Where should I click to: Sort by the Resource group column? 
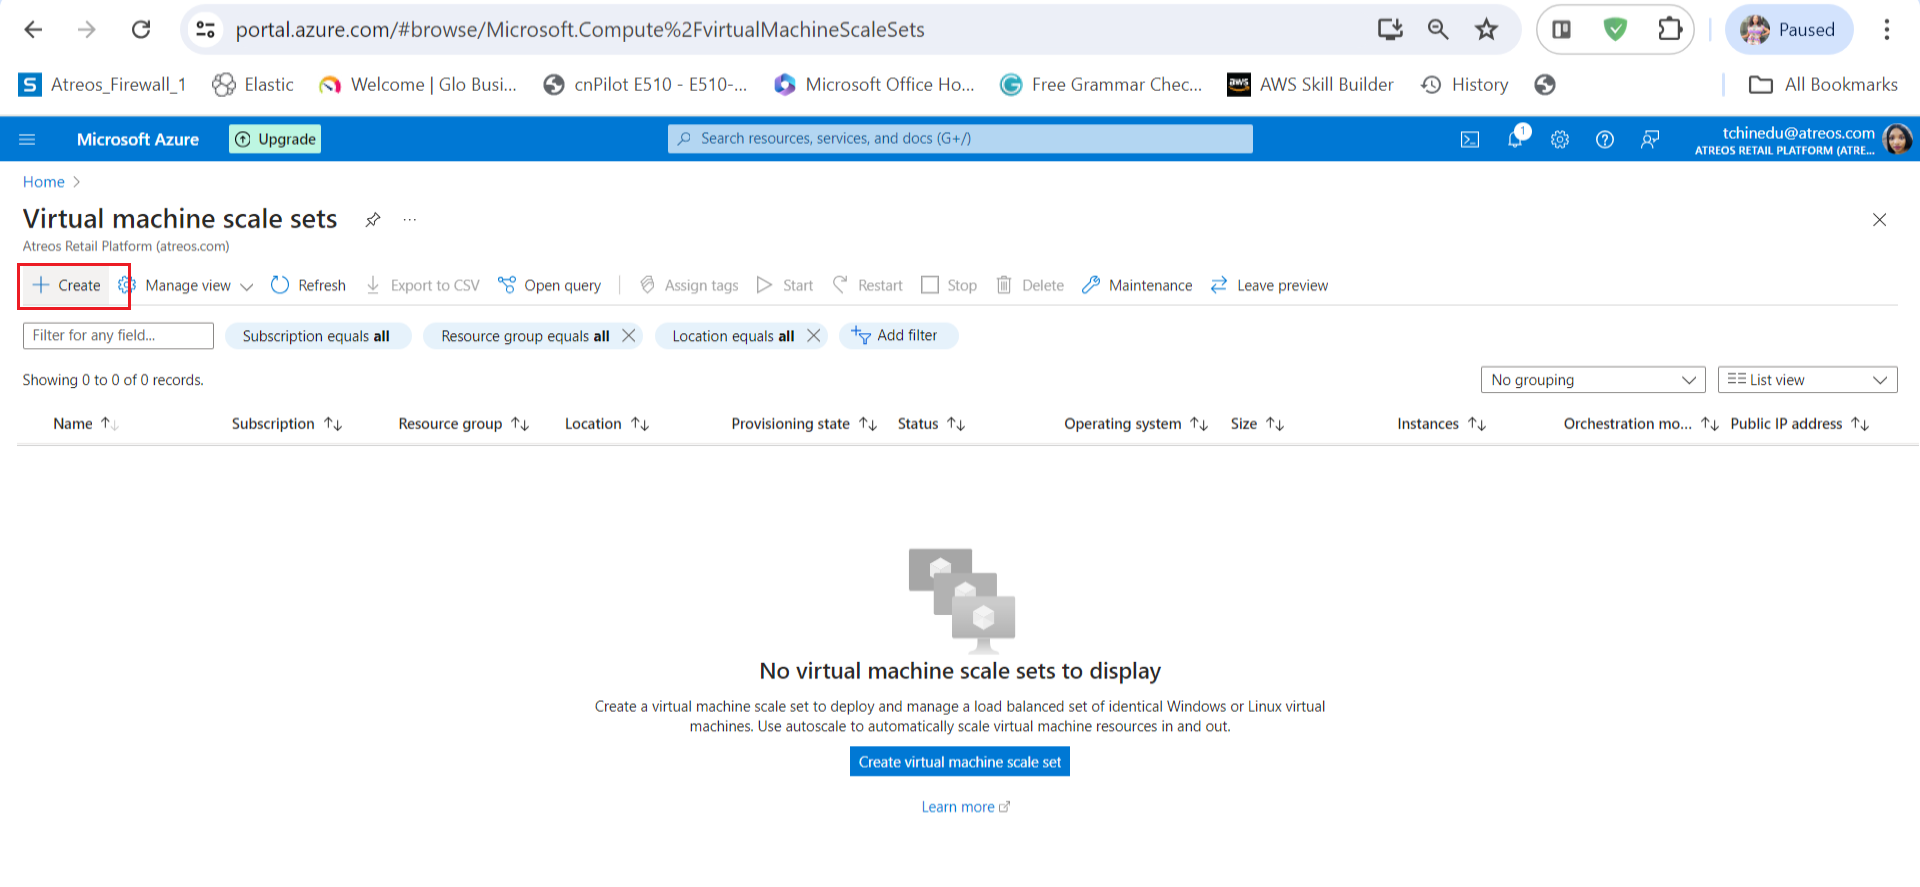(x=464, y=424)
